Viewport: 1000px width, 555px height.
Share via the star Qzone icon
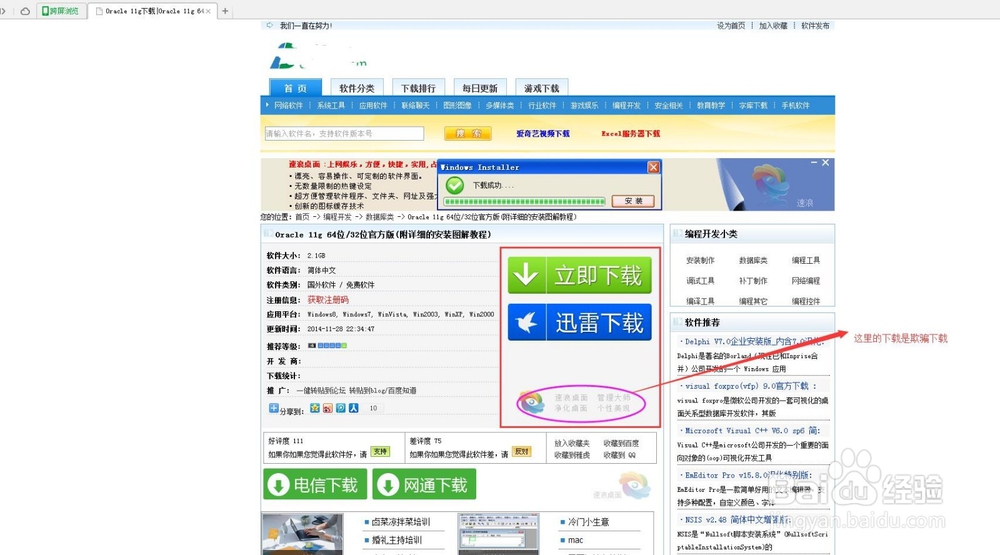click(x=314, y=408)
